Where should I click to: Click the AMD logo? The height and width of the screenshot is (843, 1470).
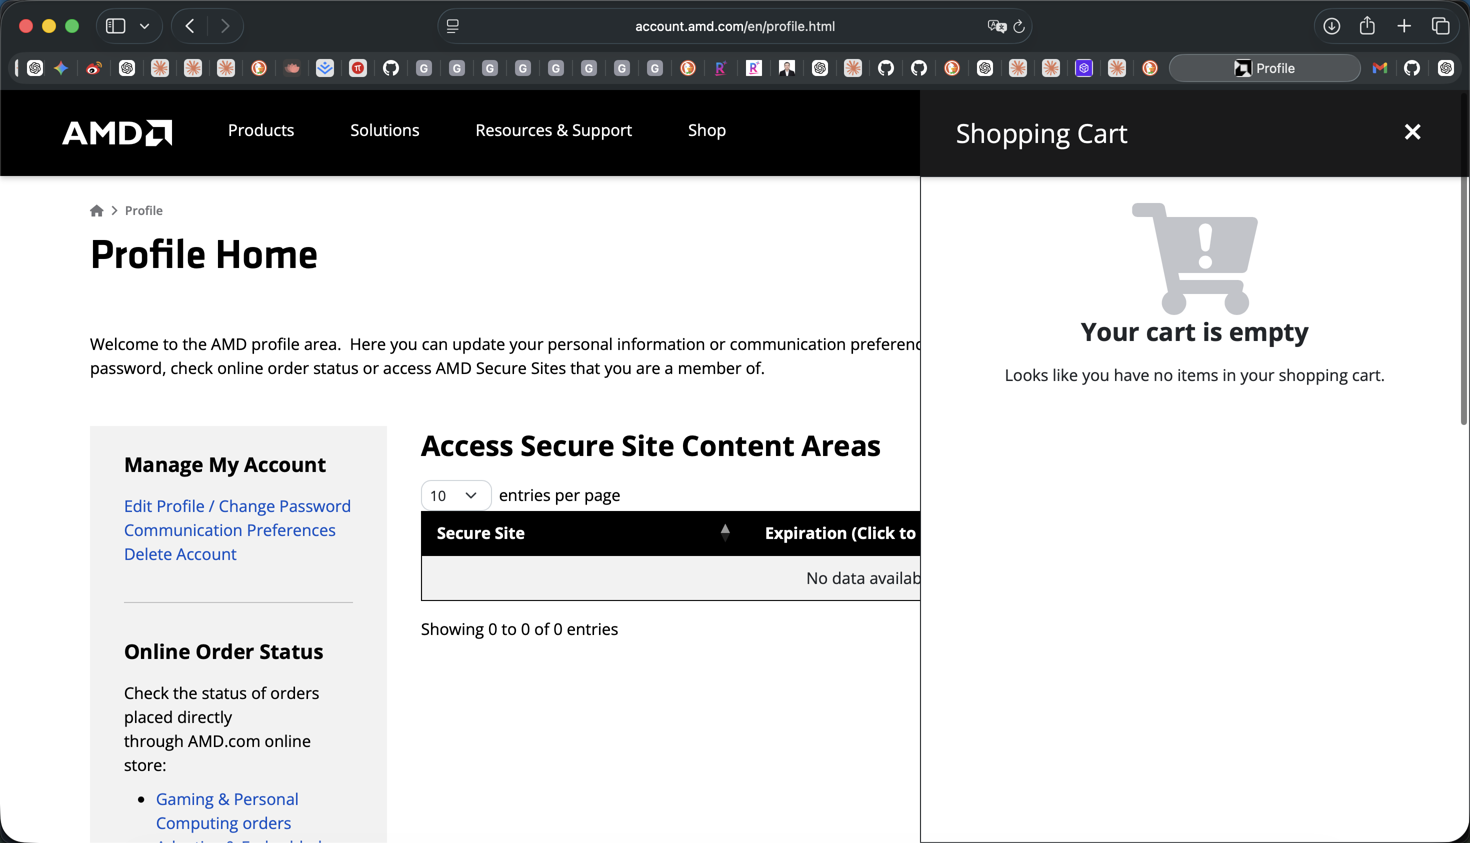117,132
